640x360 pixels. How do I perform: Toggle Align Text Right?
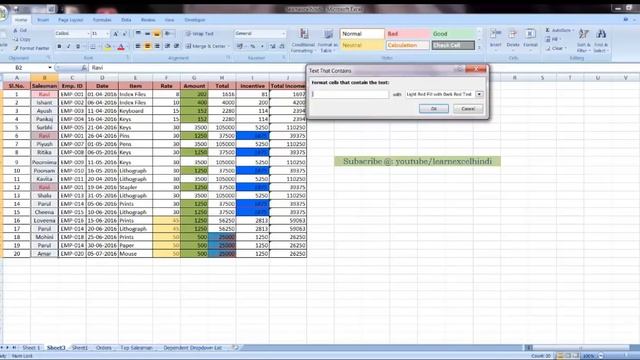coord(157,46)
